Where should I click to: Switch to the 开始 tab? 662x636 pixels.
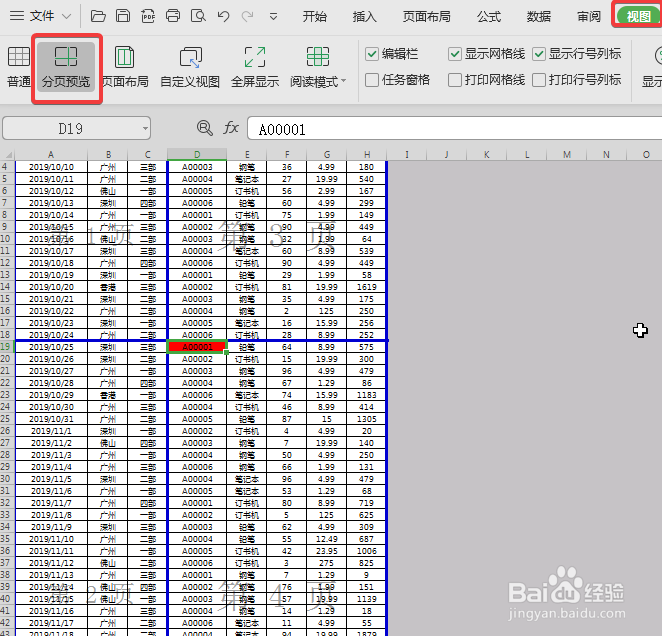315,16
